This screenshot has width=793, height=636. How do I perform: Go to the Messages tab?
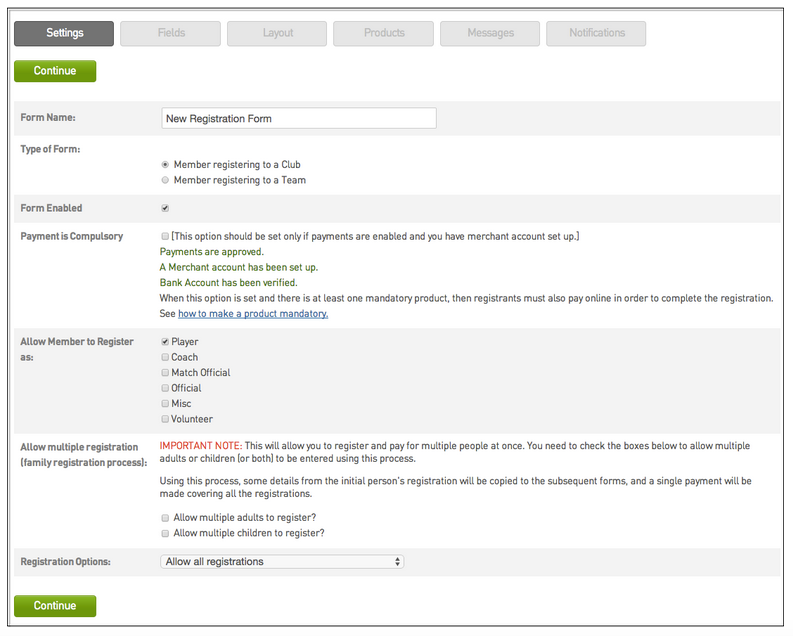490,33
